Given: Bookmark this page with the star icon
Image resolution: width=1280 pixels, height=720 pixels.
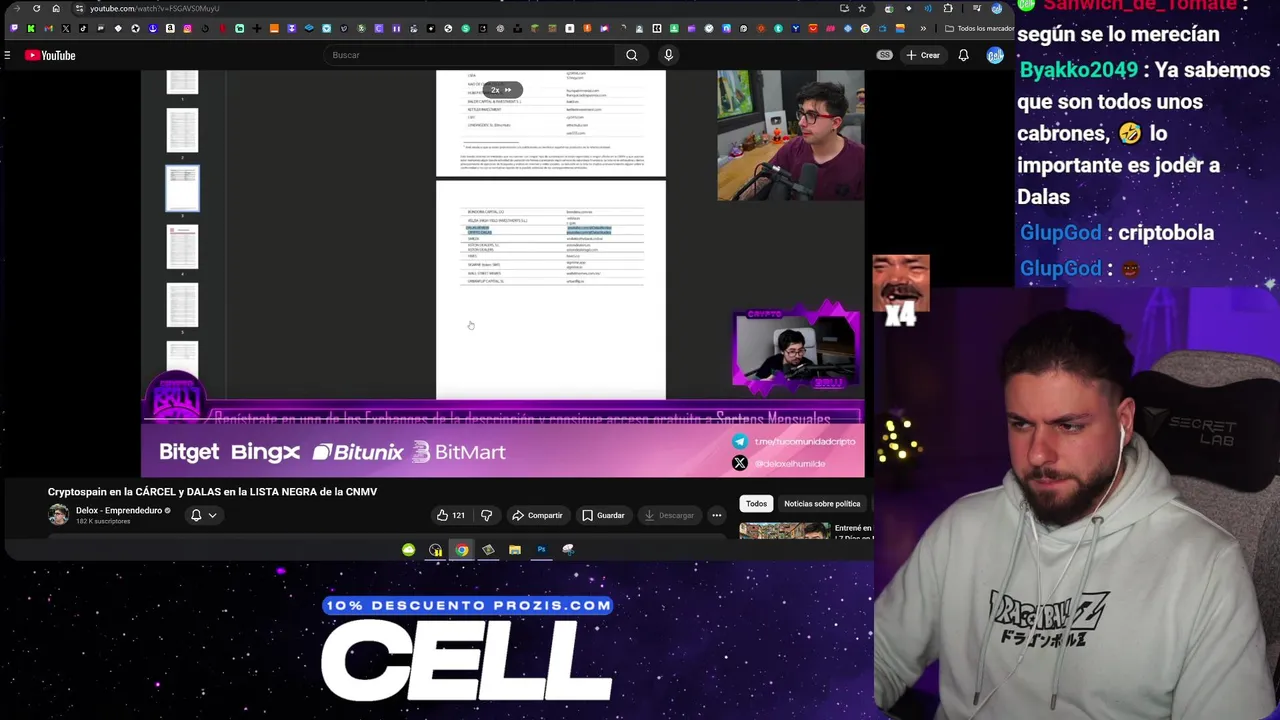Looking at the screenshot, I should 861,8.
